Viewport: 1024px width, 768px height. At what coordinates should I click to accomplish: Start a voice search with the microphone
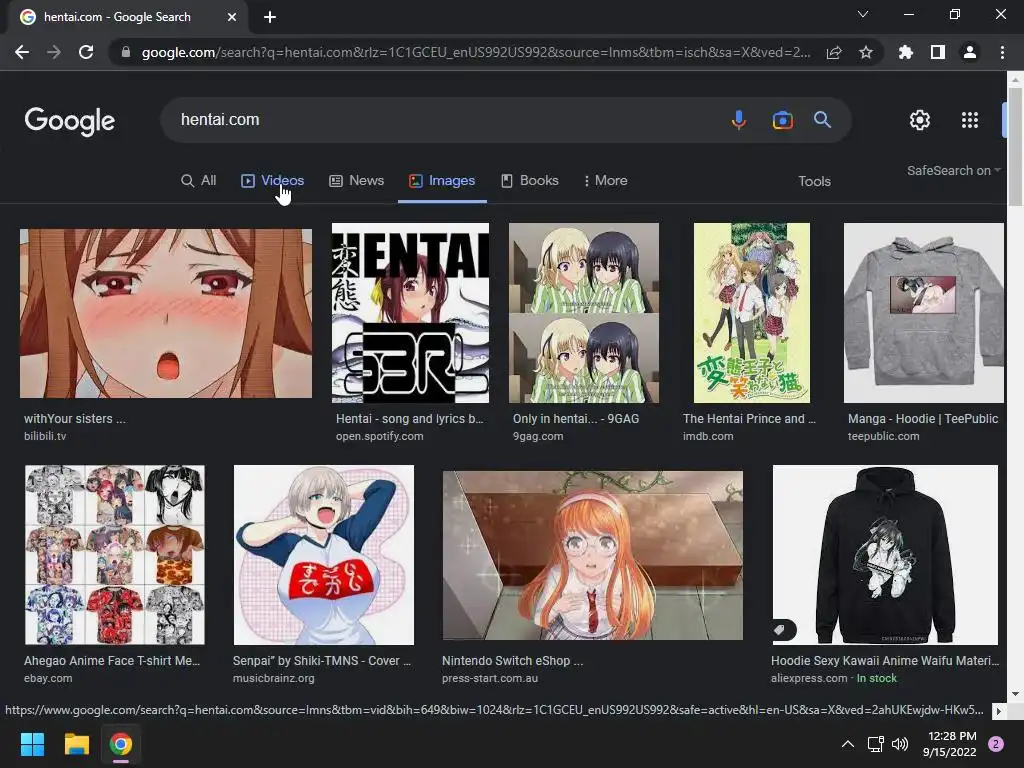tap(739, 120)
